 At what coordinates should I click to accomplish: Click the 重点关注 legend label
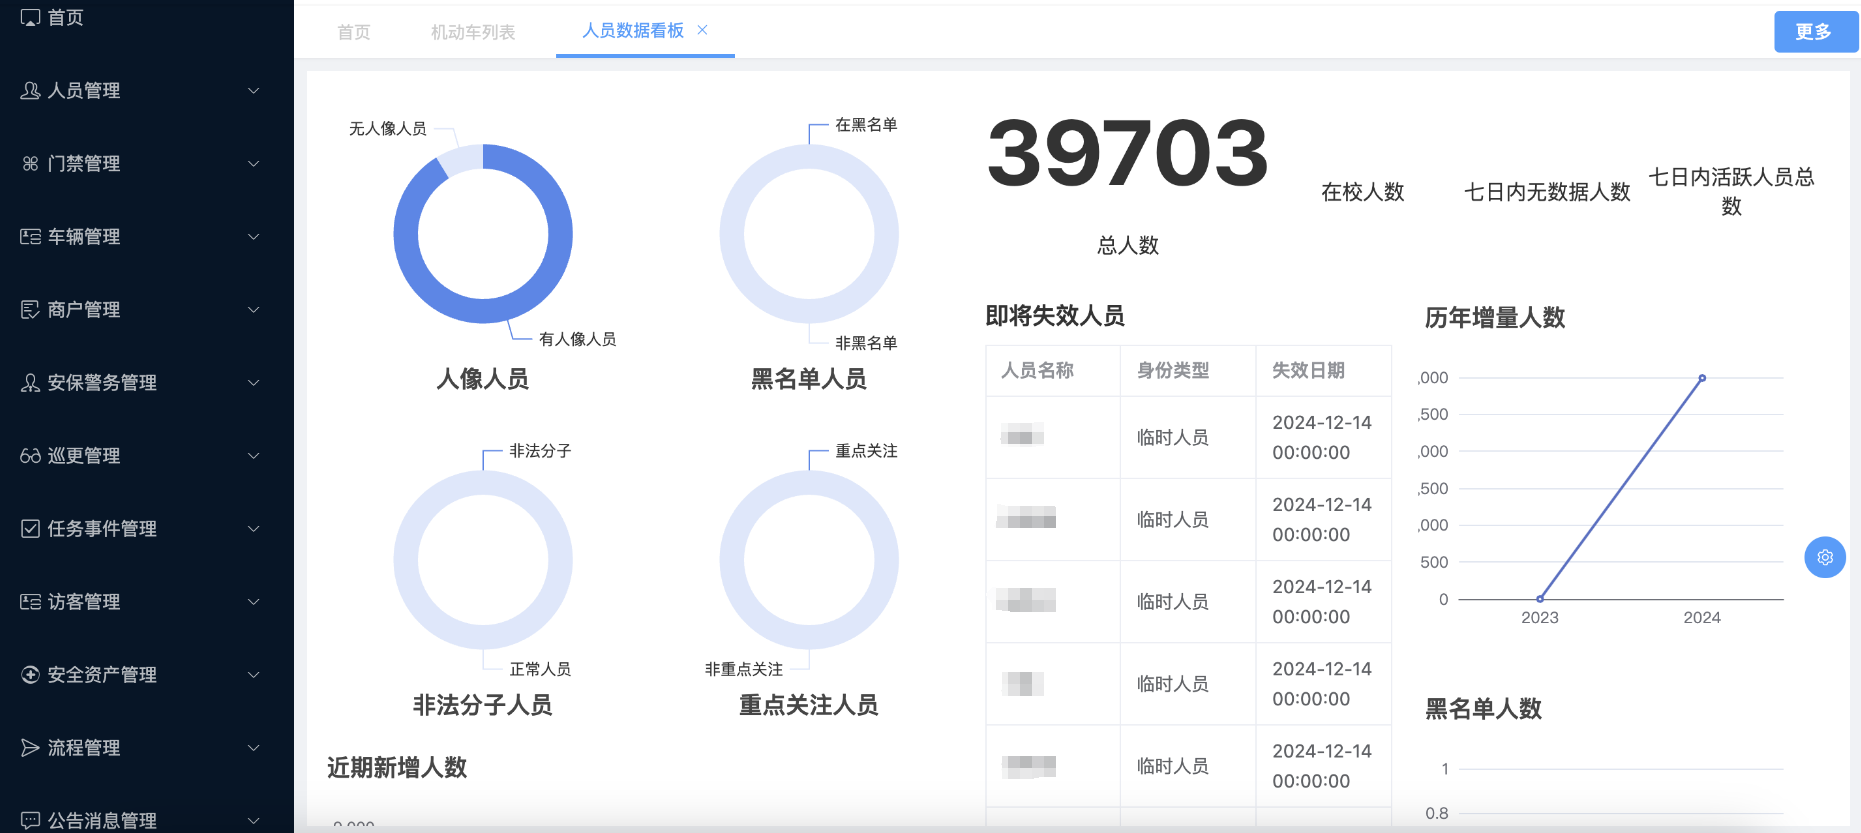(x=866, y=451)
